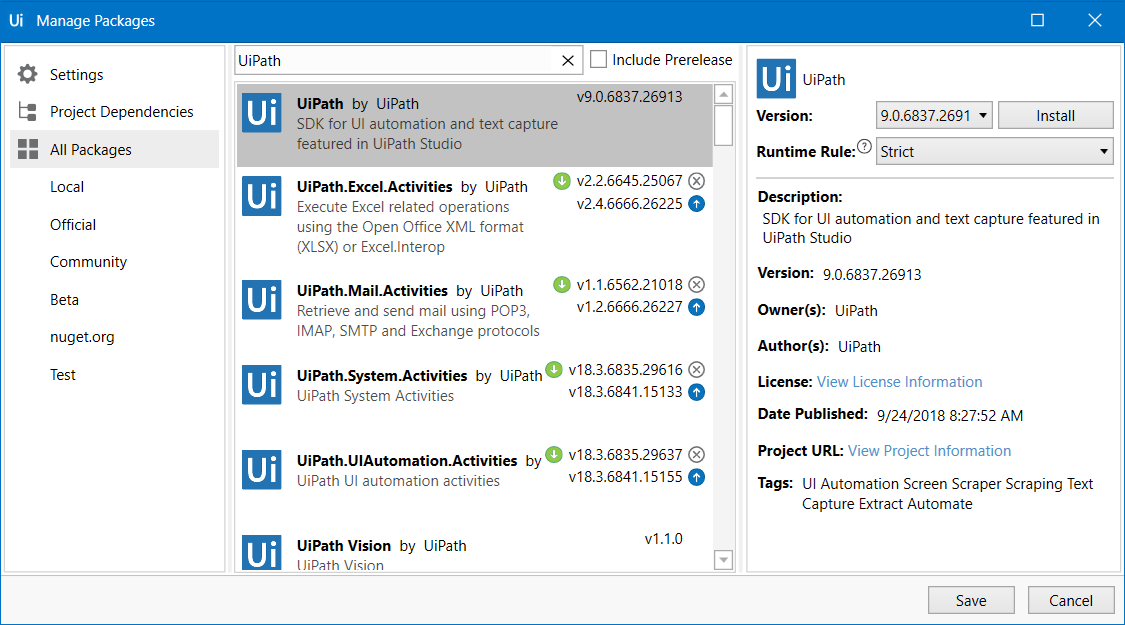Clear the UiPath search text
The height and width of the screenshot is (625, 1125).
coord(567,60)
